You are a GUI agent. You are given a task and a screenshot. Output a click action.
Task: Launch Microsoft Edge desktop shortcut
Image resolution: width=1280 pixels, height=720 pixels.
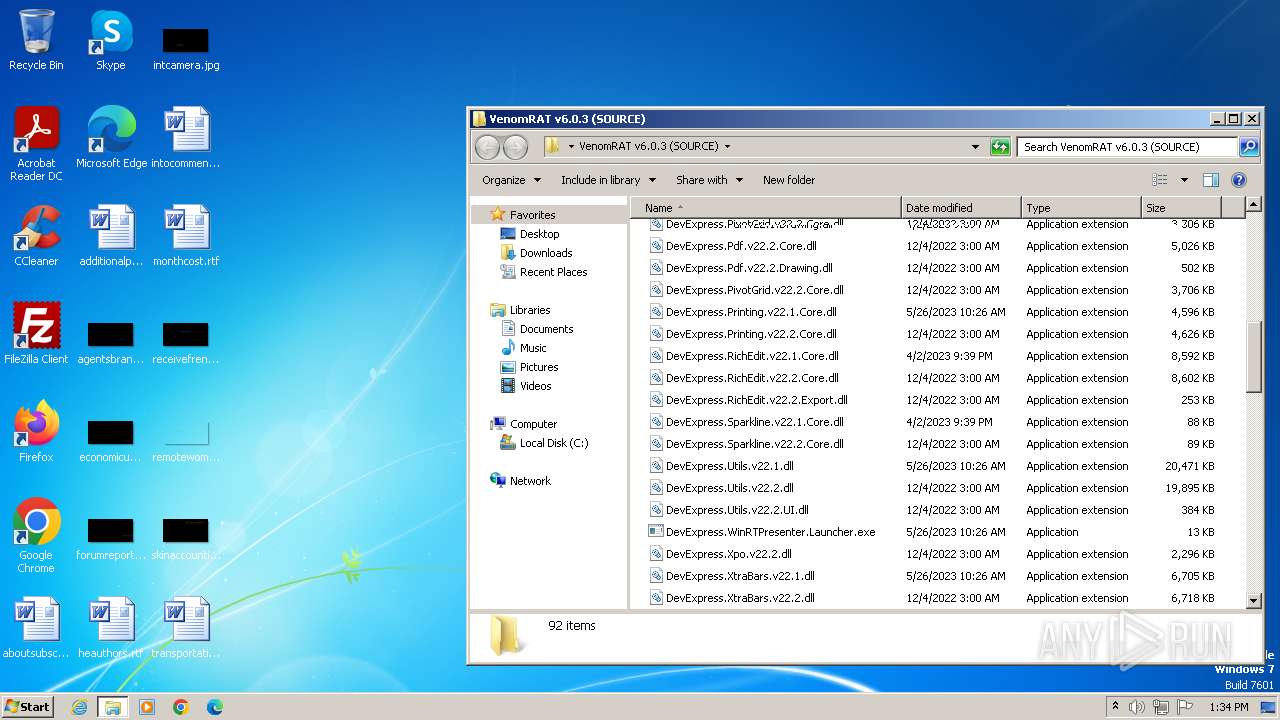(111, 137)
